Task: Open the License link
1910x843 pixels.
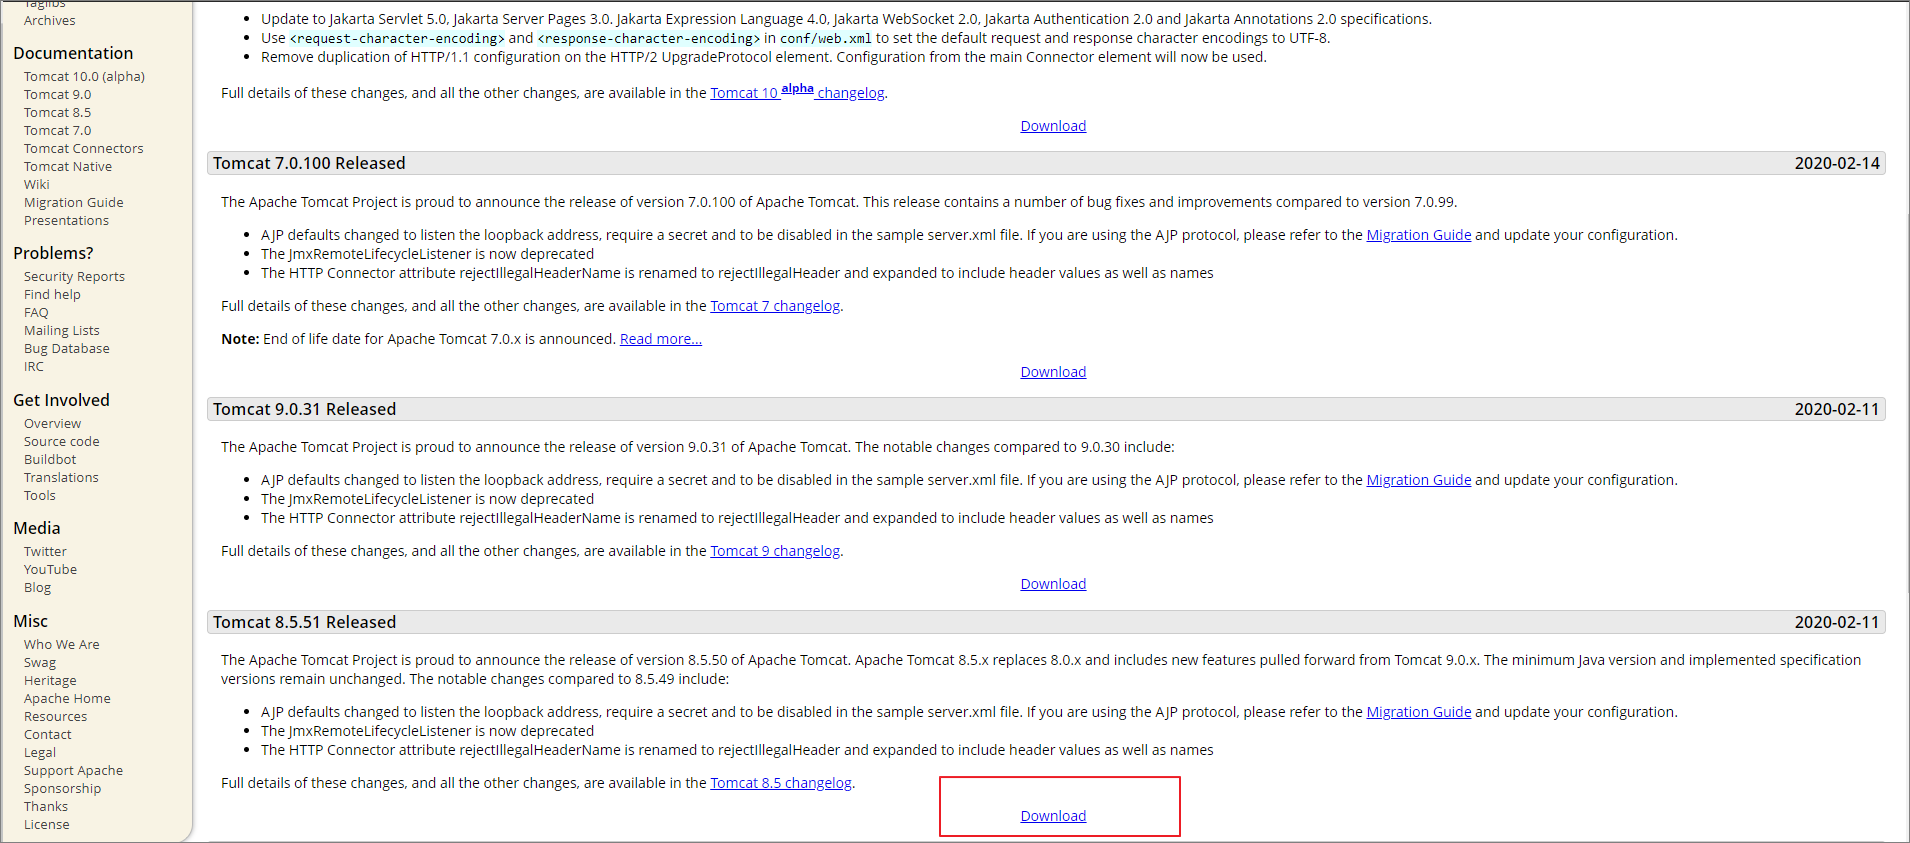Action: (46, 824)
